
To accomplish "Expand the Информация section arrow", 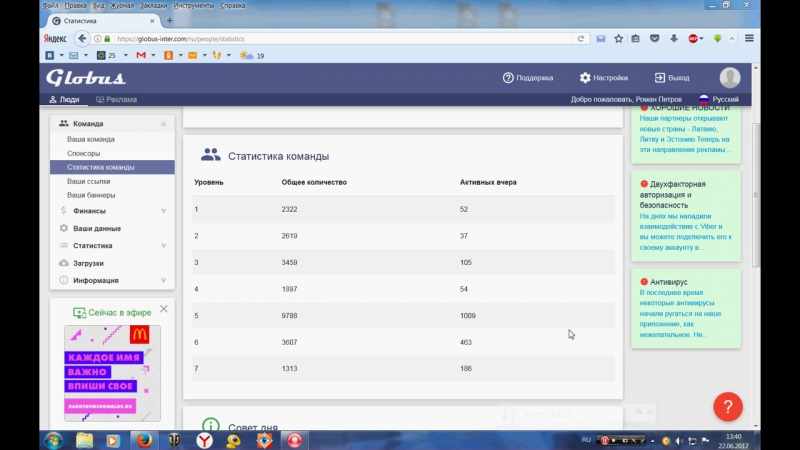I will coord(163,280).
